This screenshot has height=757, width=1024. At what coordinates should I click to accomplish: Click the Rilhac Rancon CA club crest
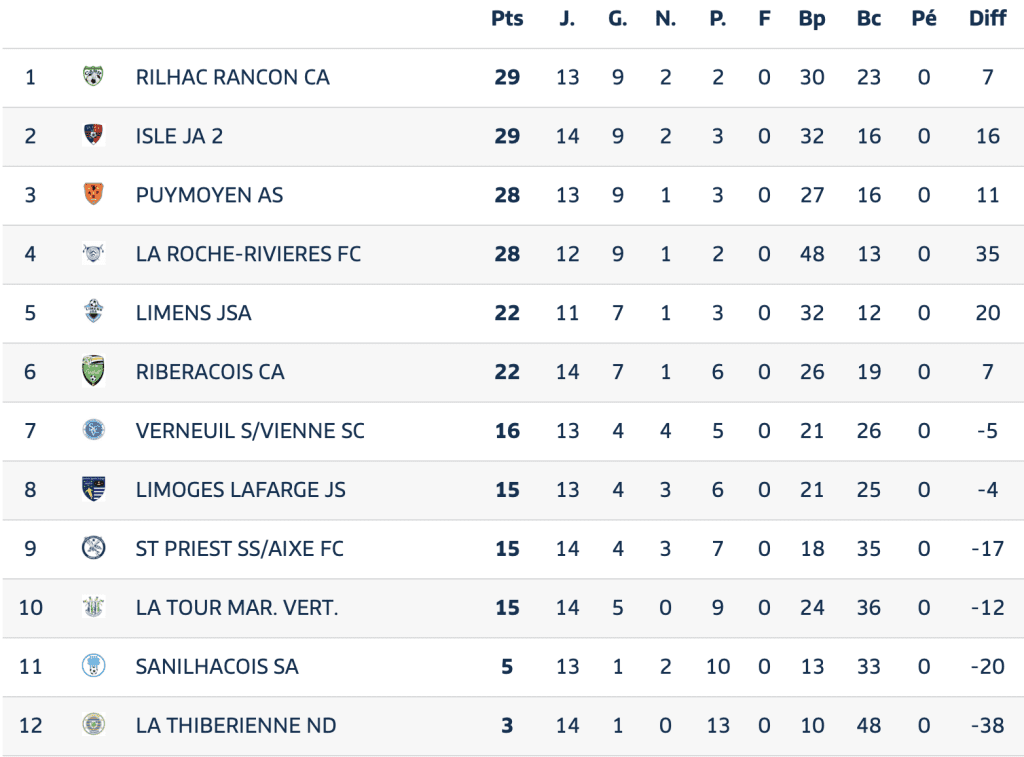click(93, 77)
